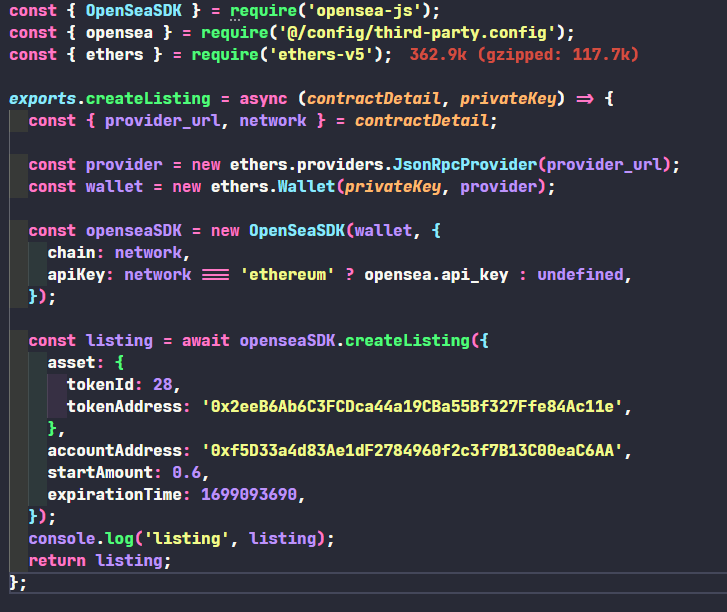Click the arrow function operator
Screen dimensions: 727x612
585,99
